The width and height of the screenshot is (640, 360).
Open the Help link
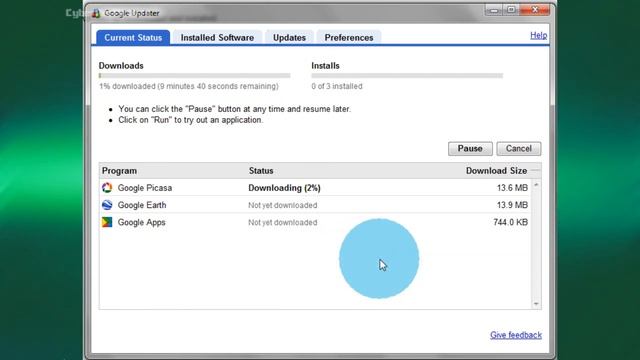click(x=538, y=36)
